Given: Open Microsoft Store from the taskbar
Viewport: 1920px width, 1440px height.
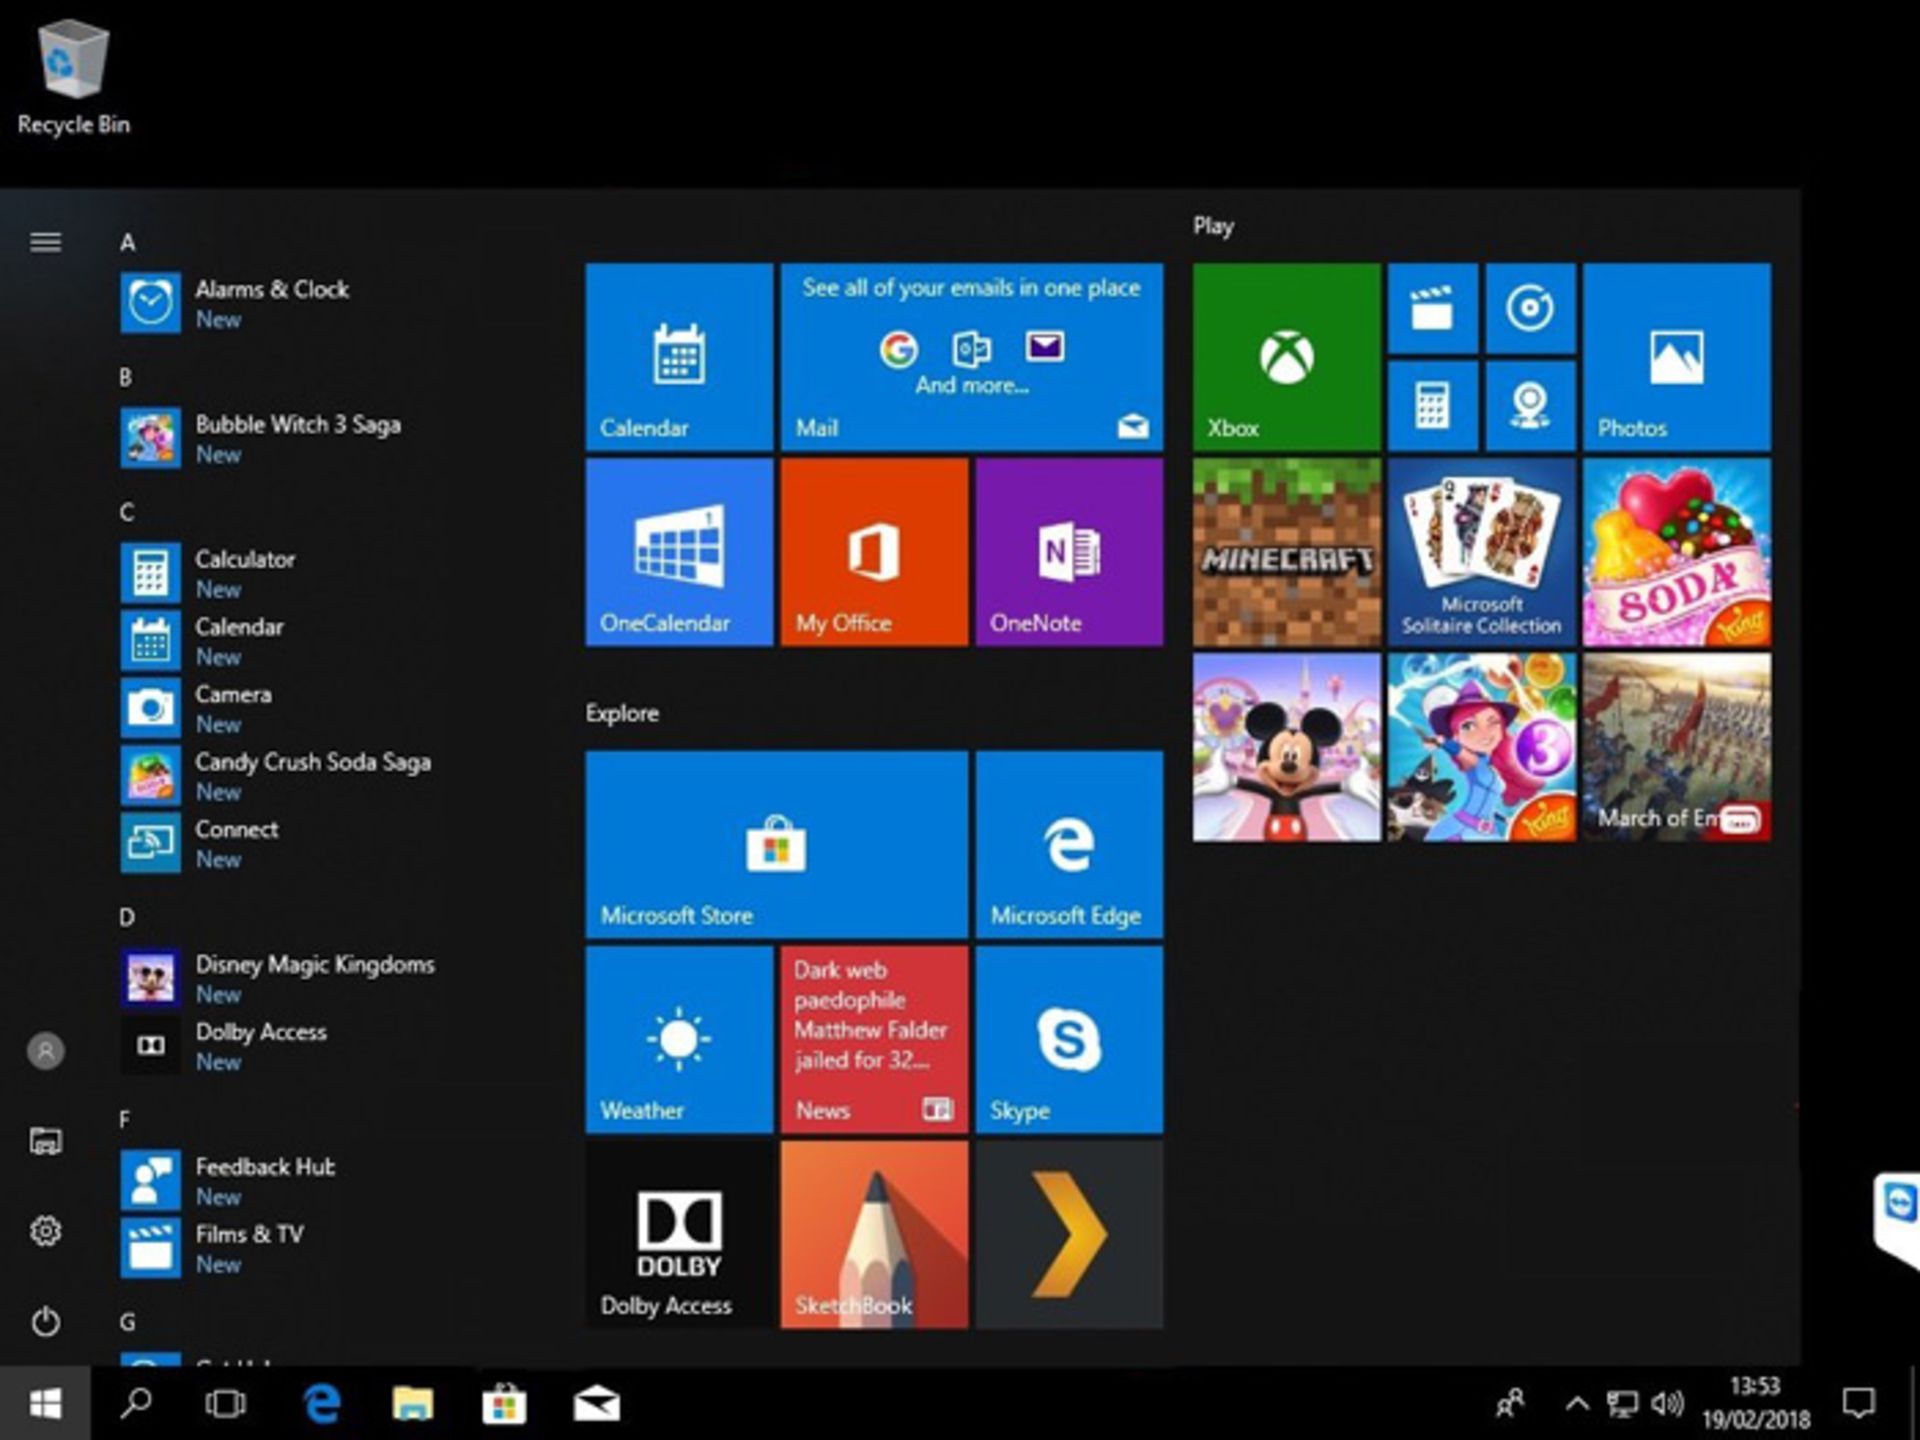Looking at the screenshot, I should click(x=504, y=1404).
